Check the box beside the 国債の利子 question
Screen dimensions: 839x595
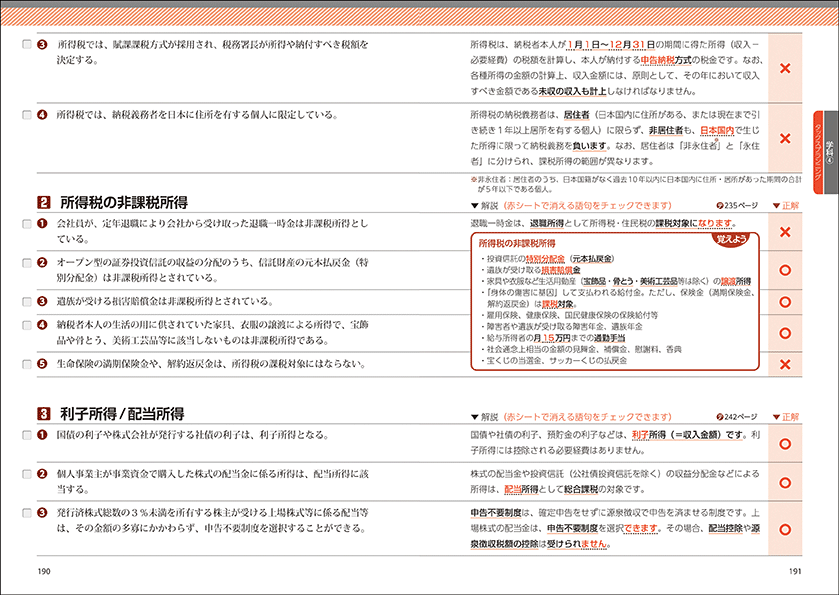[x=27, y=435]
